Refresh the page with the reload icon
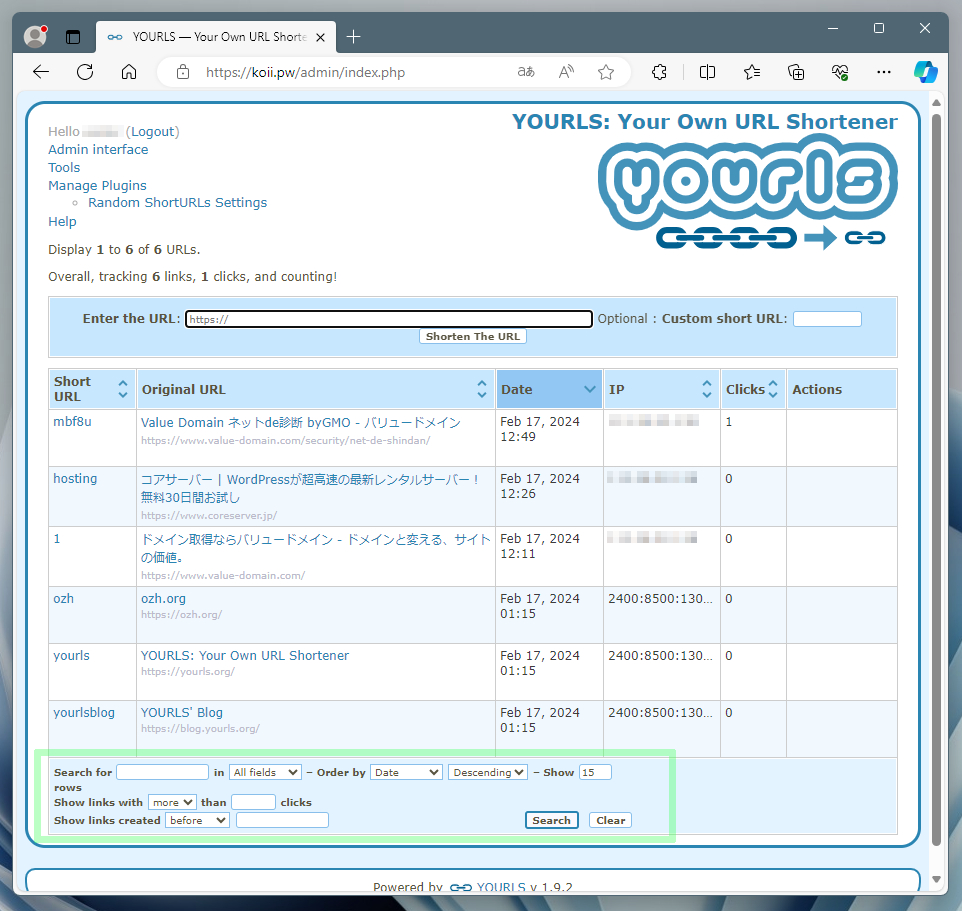 pos(85,72)
